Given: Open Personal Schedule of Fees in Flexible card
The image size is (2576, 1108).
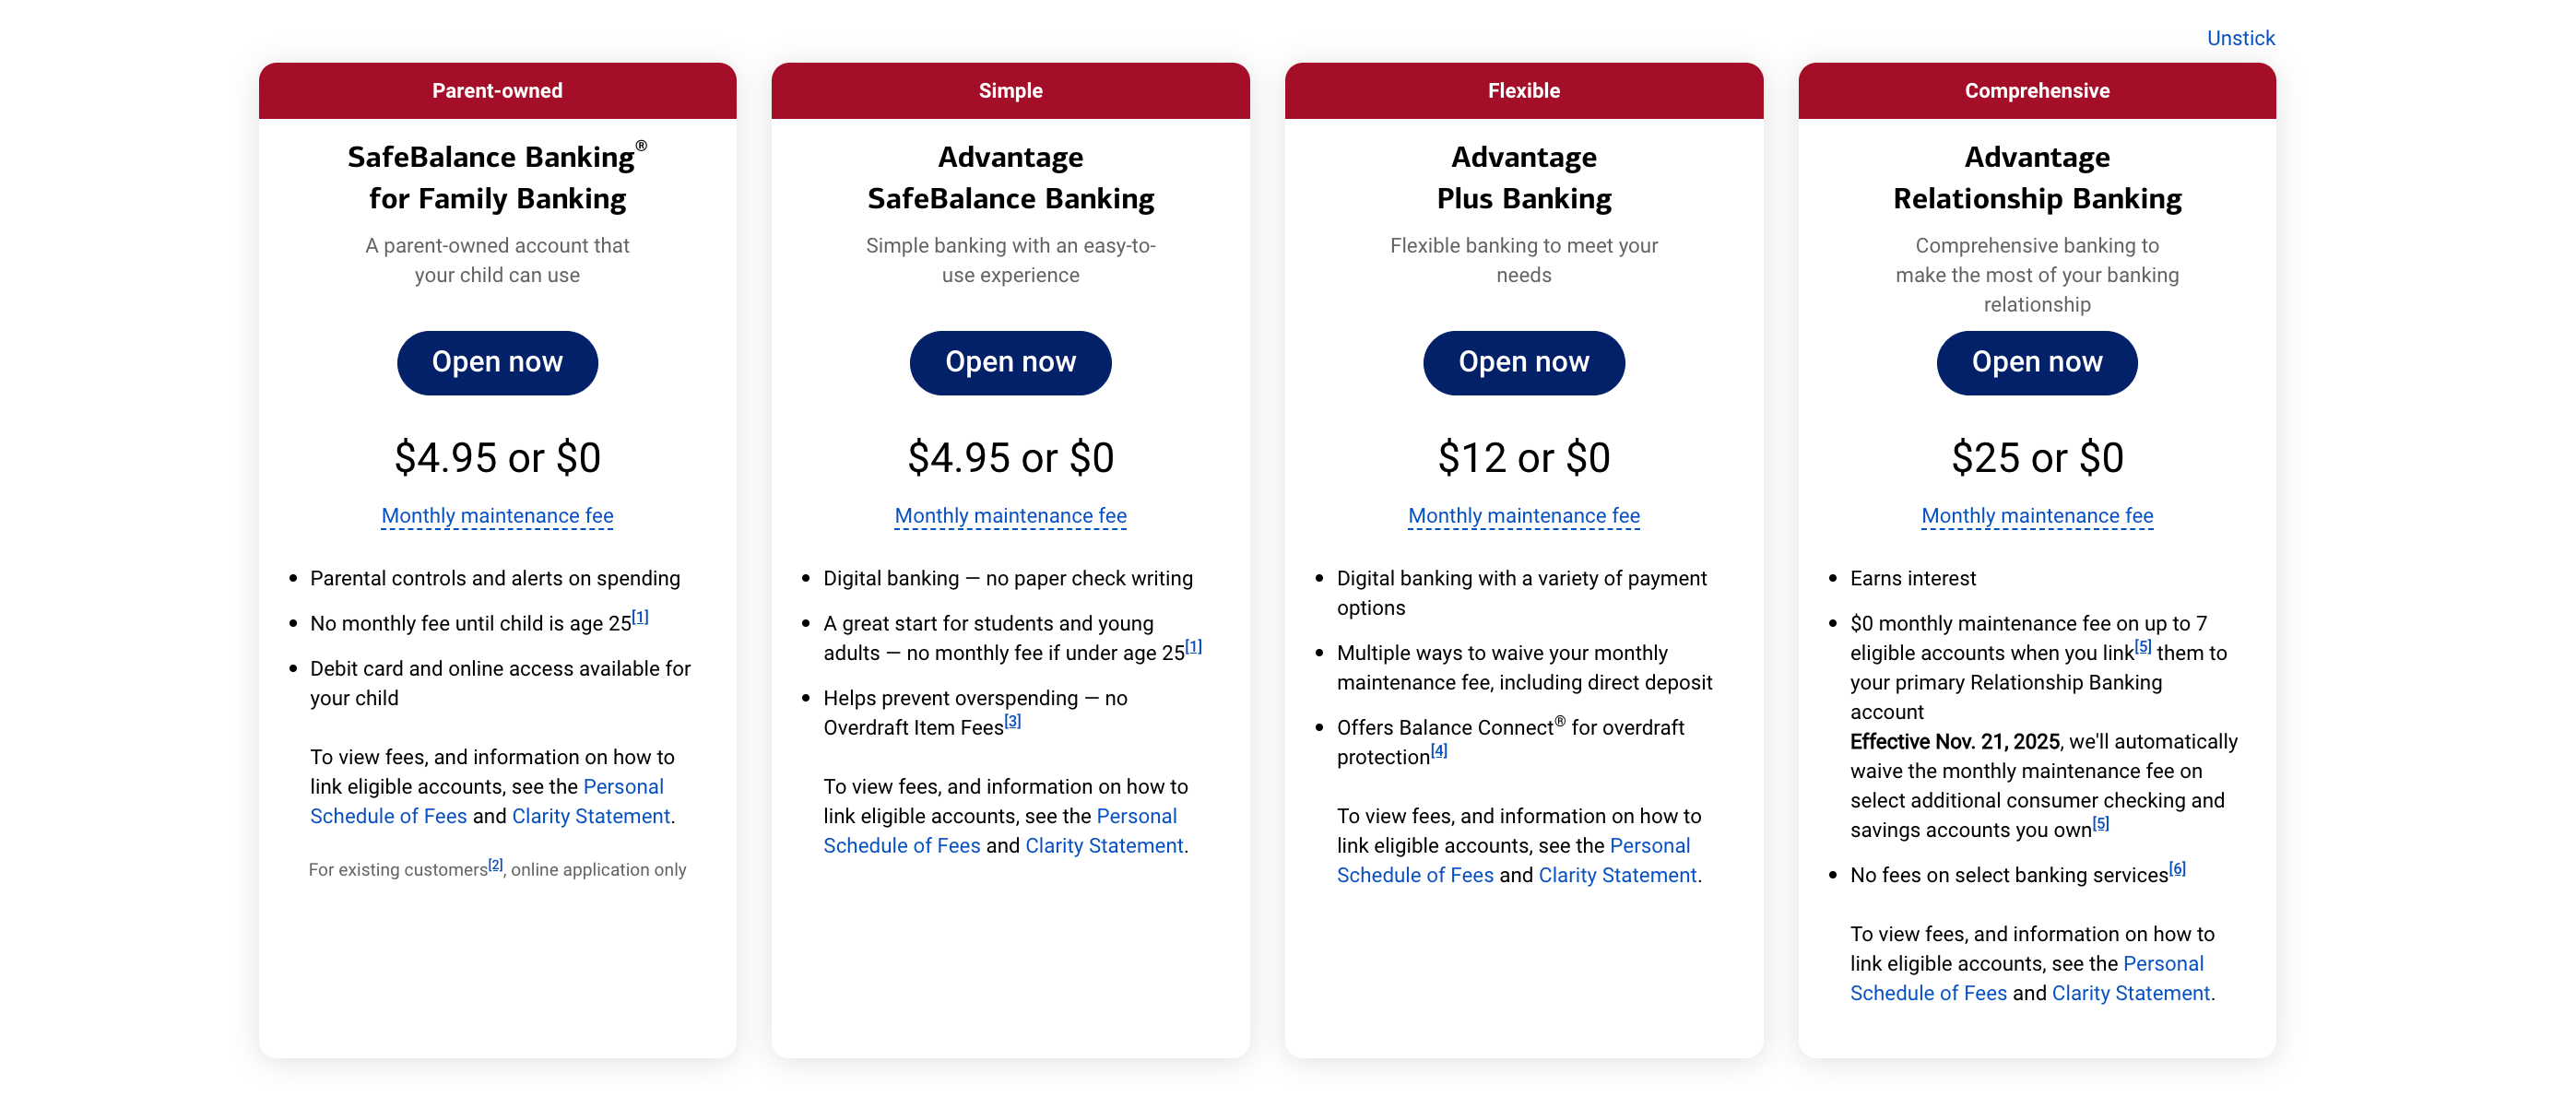Looking at the screenshot, I should click(x=1514, y=860).
